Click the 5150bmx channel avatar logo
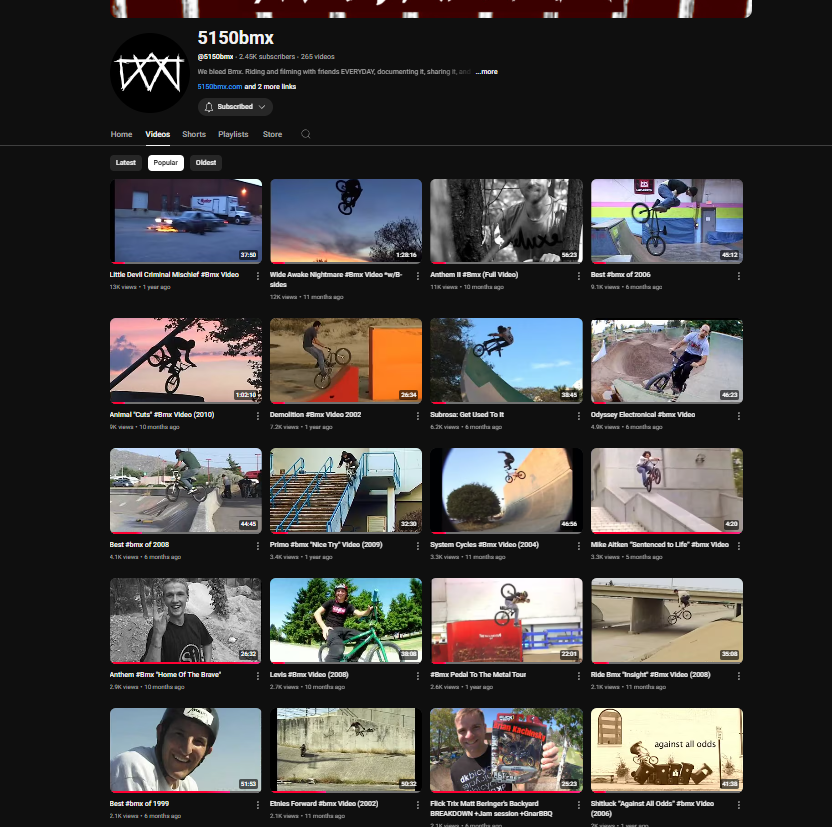832x827 pixels. 150,72
